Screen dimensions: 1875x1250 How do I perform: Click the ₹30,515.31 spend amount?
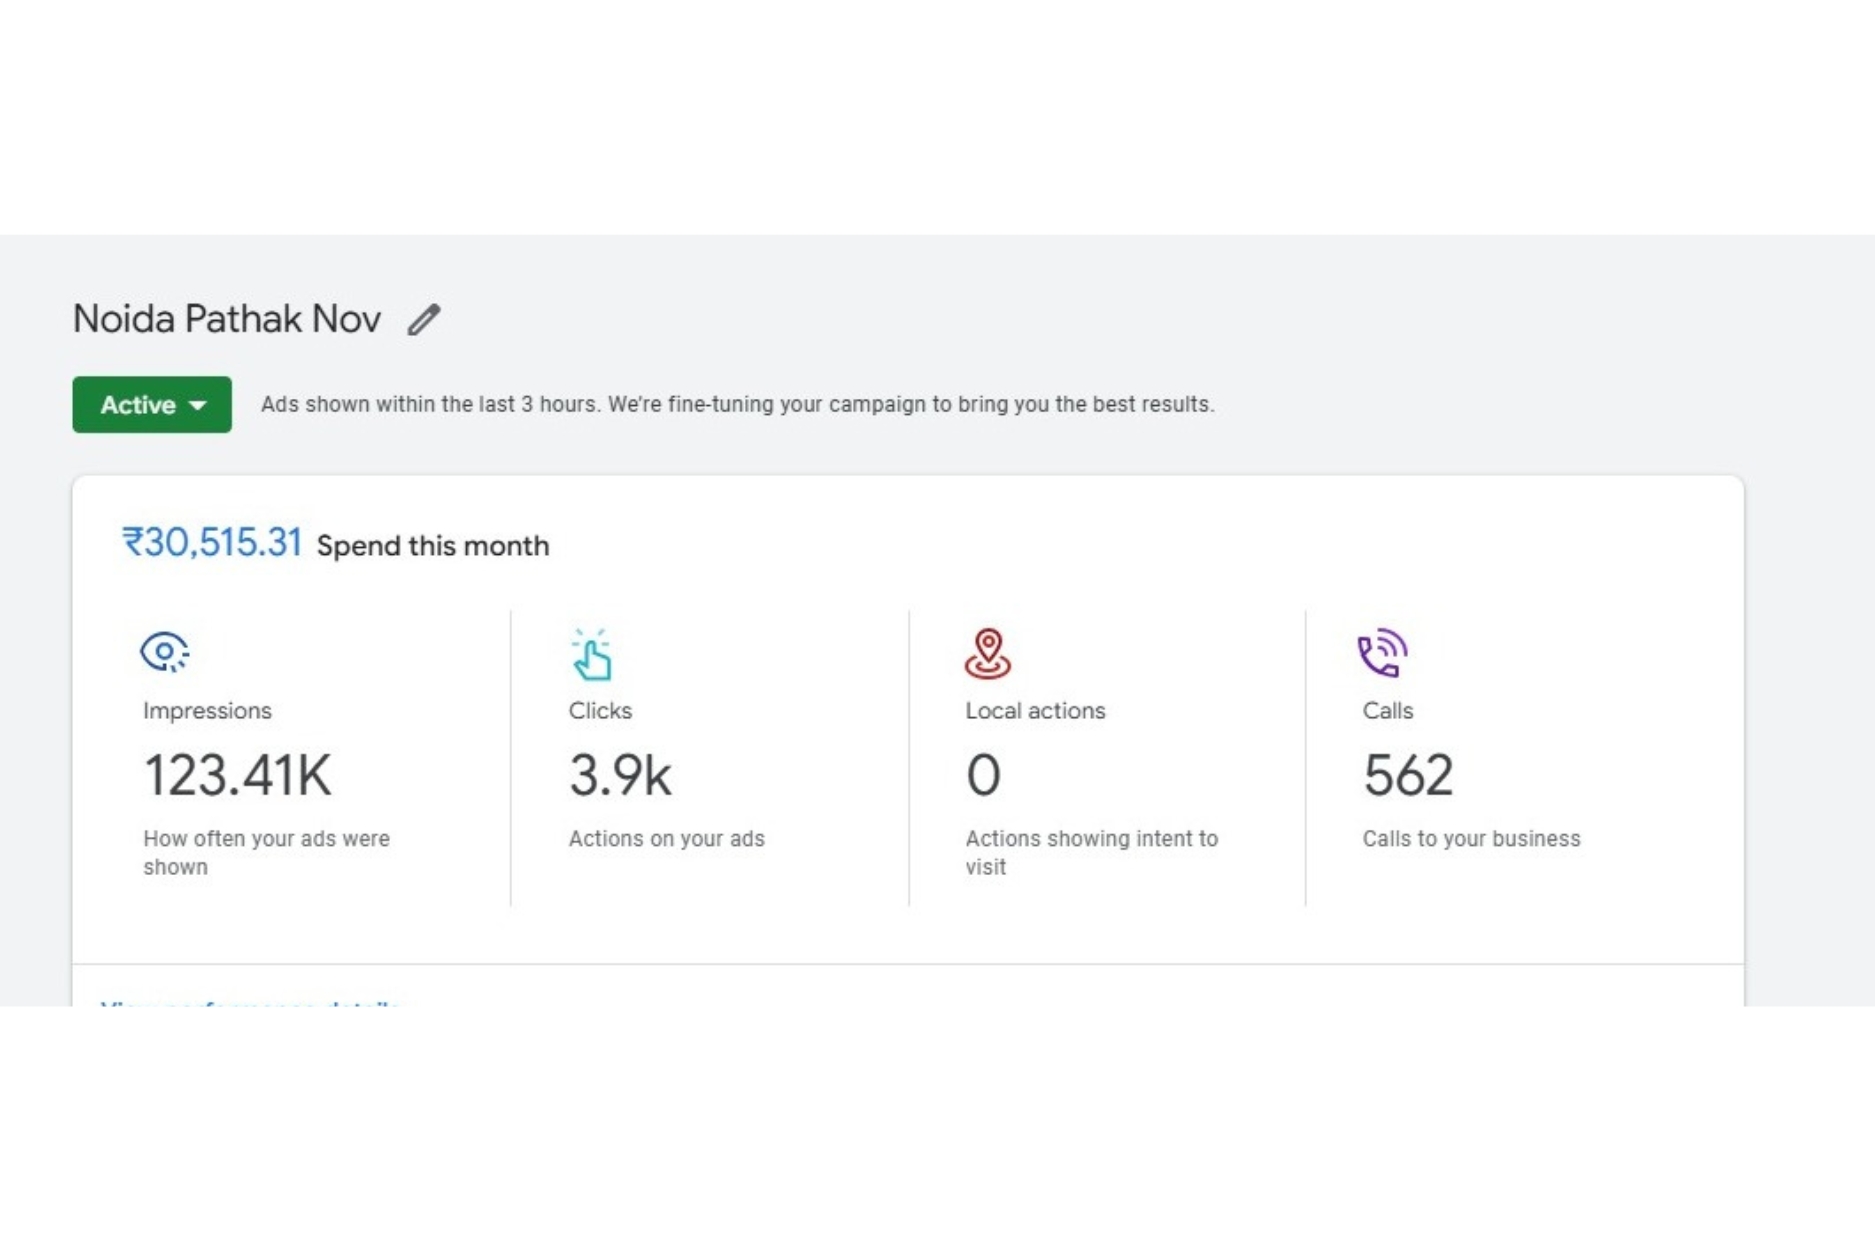click(x=212, y=543)
